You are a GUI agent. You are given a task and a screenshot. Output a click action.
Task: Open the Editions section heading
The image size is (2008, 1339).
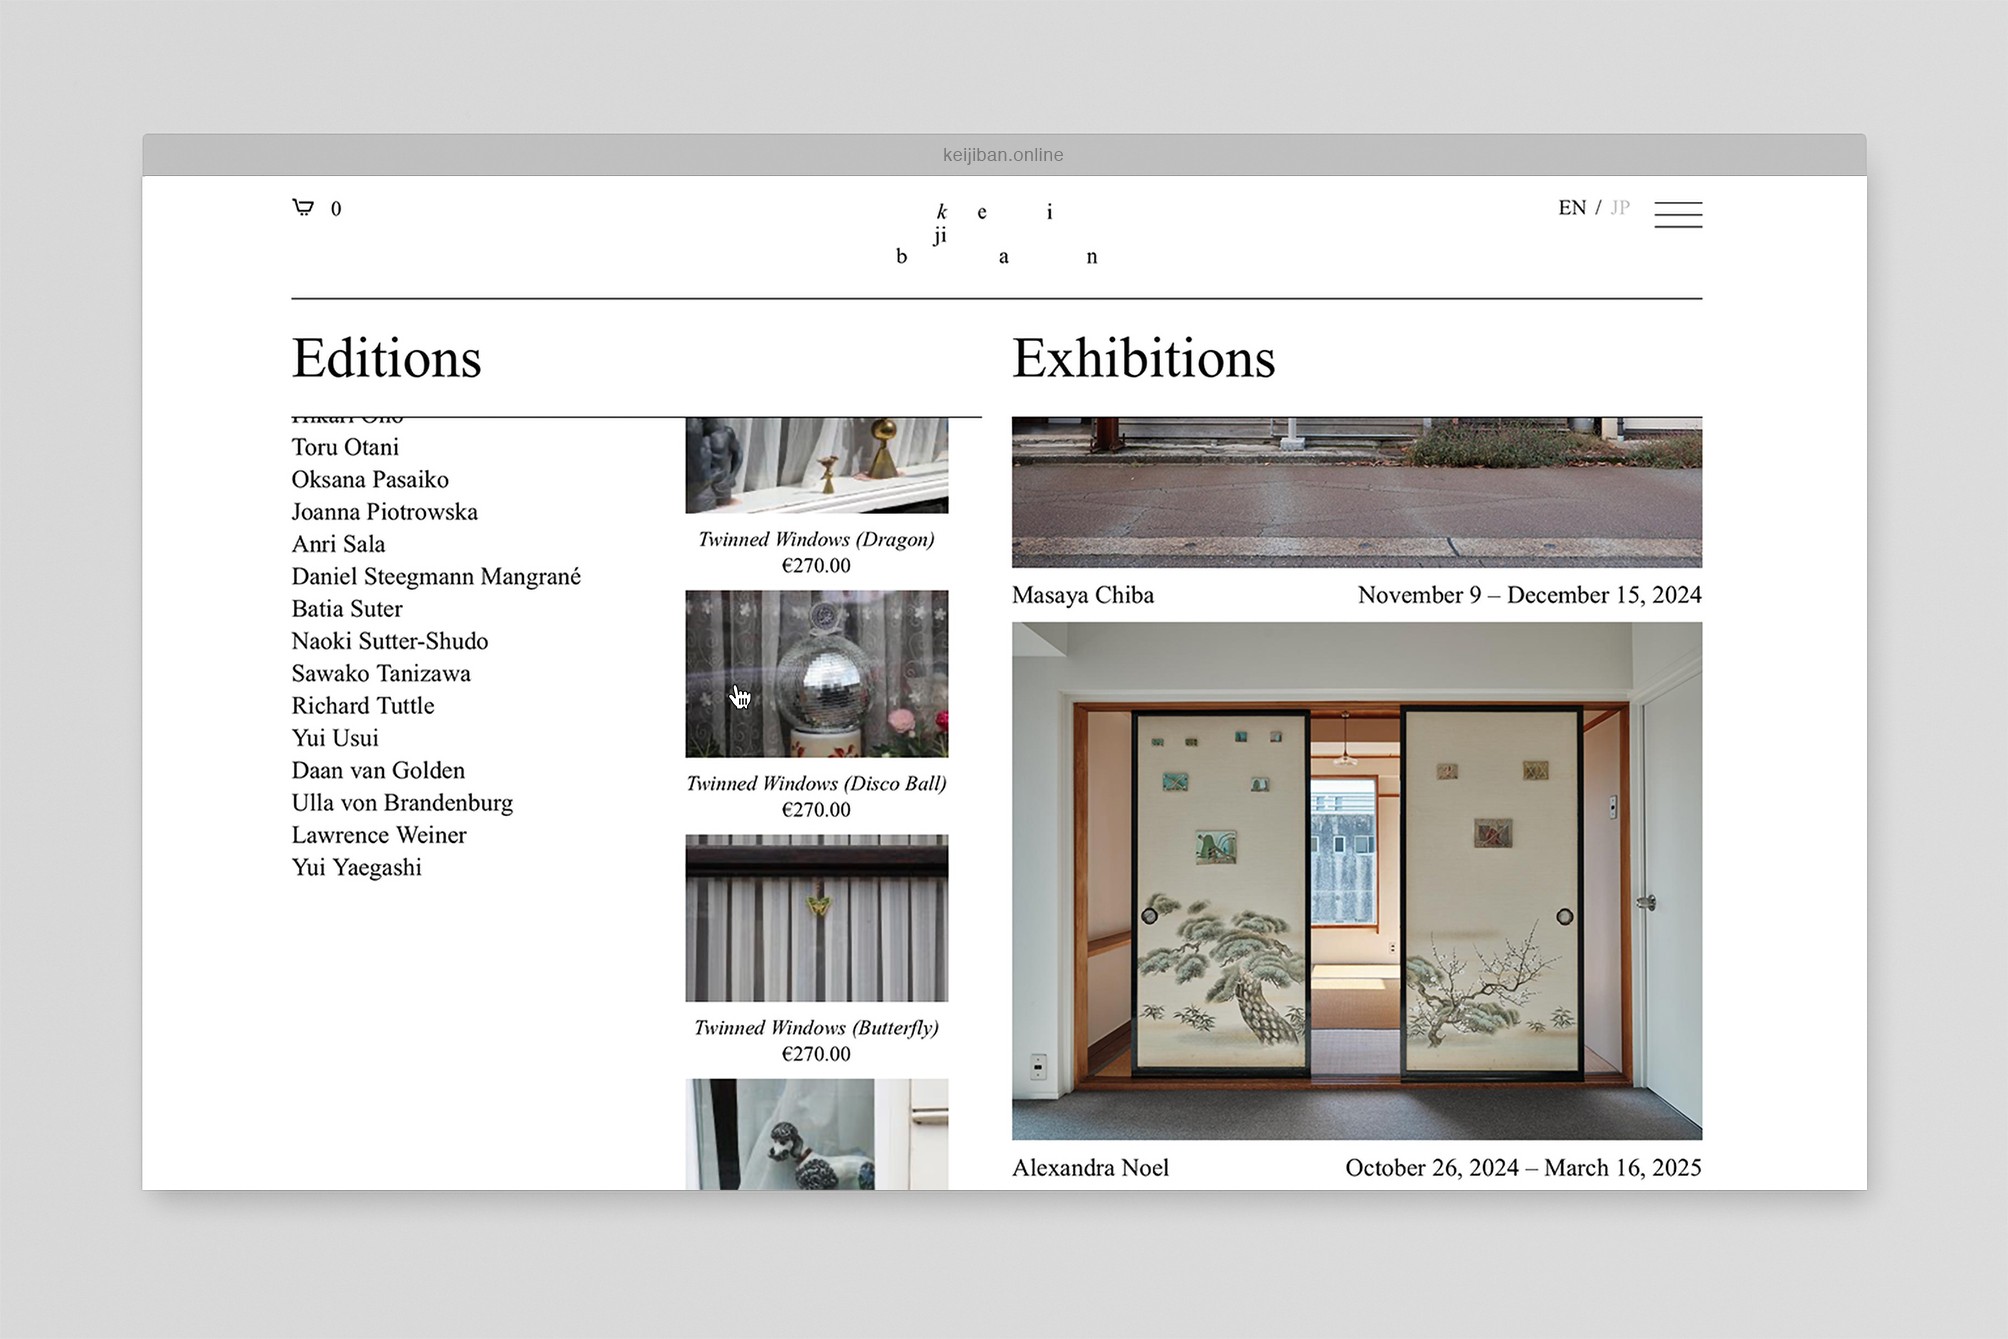click(386, 359)
